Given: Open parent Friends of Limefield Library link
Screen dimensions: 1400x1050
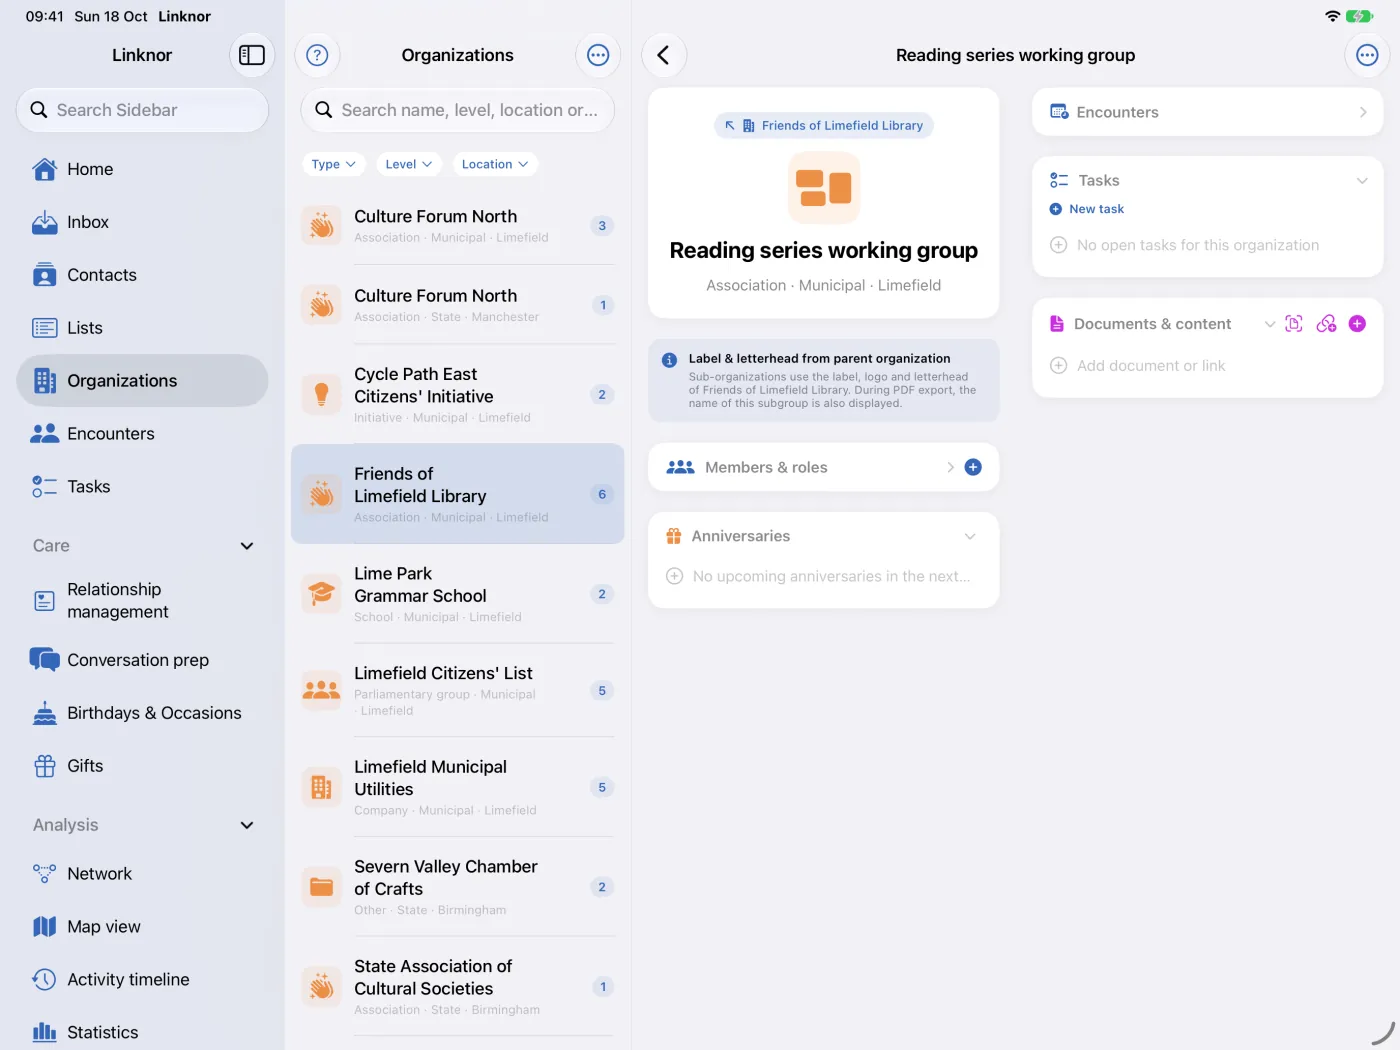Looking at the screenshot, I should point(824,125).
